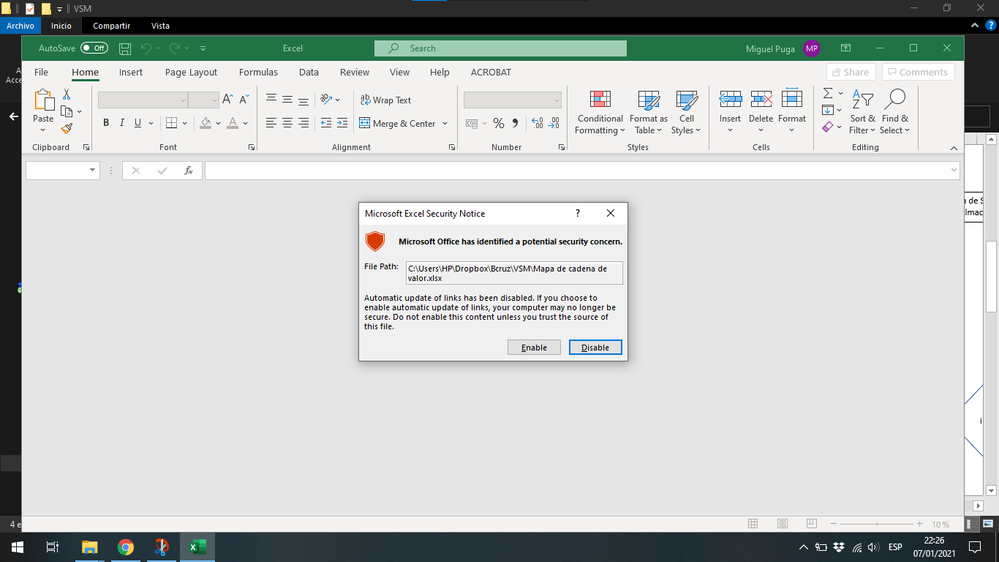999x562 pixels.
Task: Collapse the ribbon with chevron
Action: (x=954, y=148)
